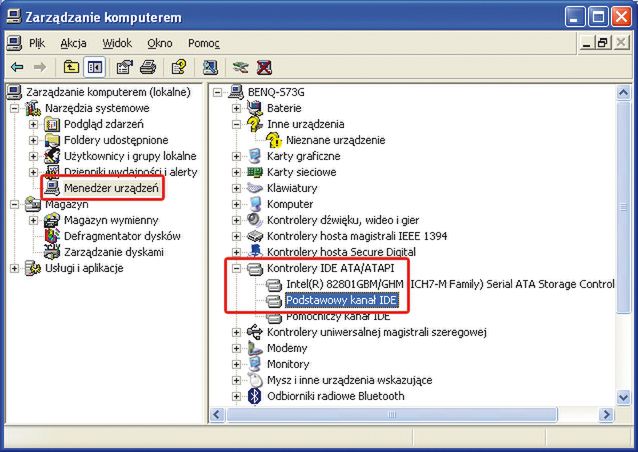The width and height of the screenshot is (638, 452).
Task: Collapse the BENQ-S73G root node
Action: point(218,92)
